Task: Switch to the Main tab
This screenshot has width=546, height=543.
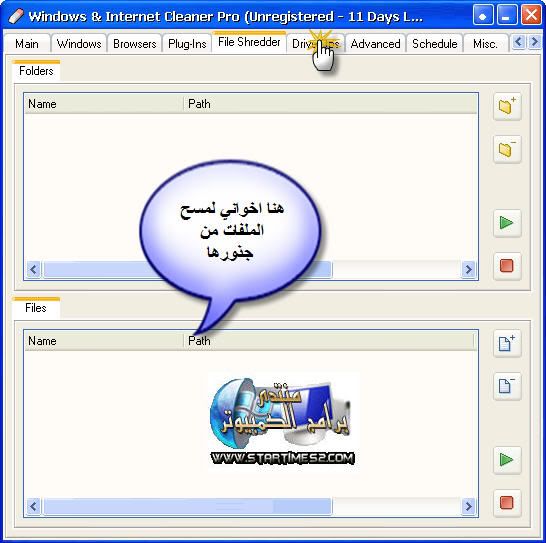Action: [x=27, y=44]
